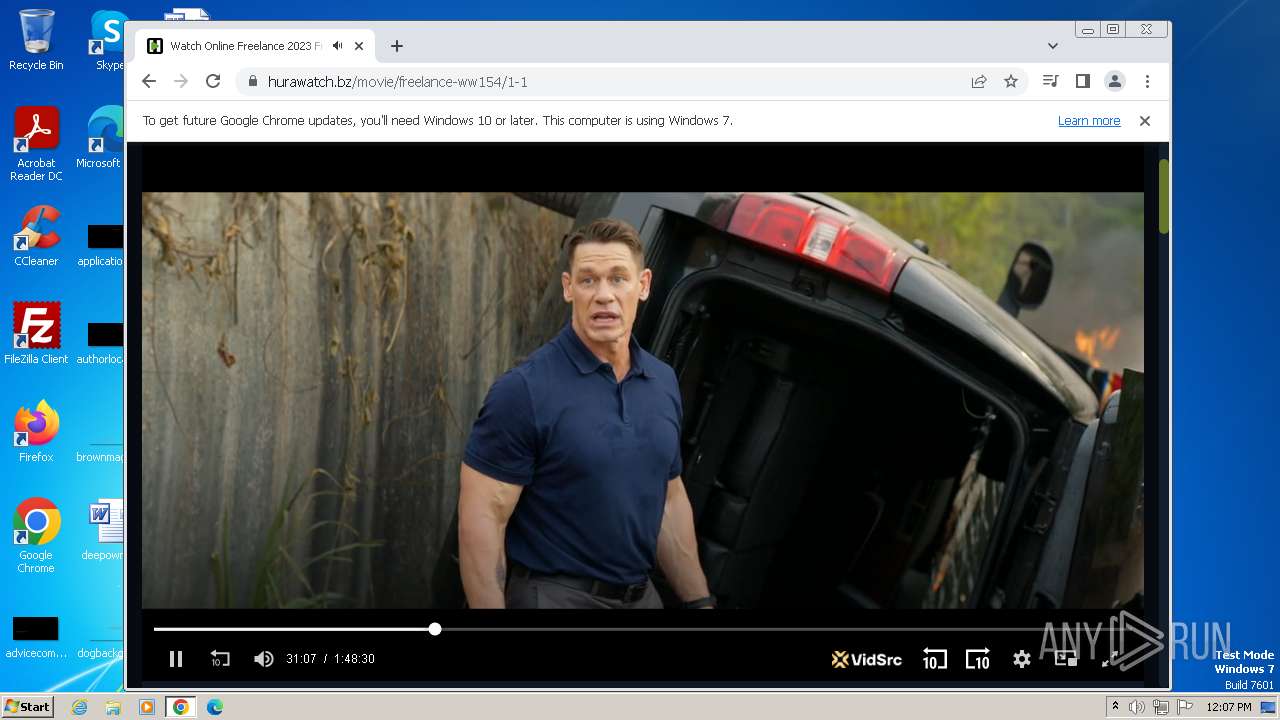Viewport: 1280px width, 720px height.
Task: Click the VidSrc logo in the player
Action: coord(867,659)
